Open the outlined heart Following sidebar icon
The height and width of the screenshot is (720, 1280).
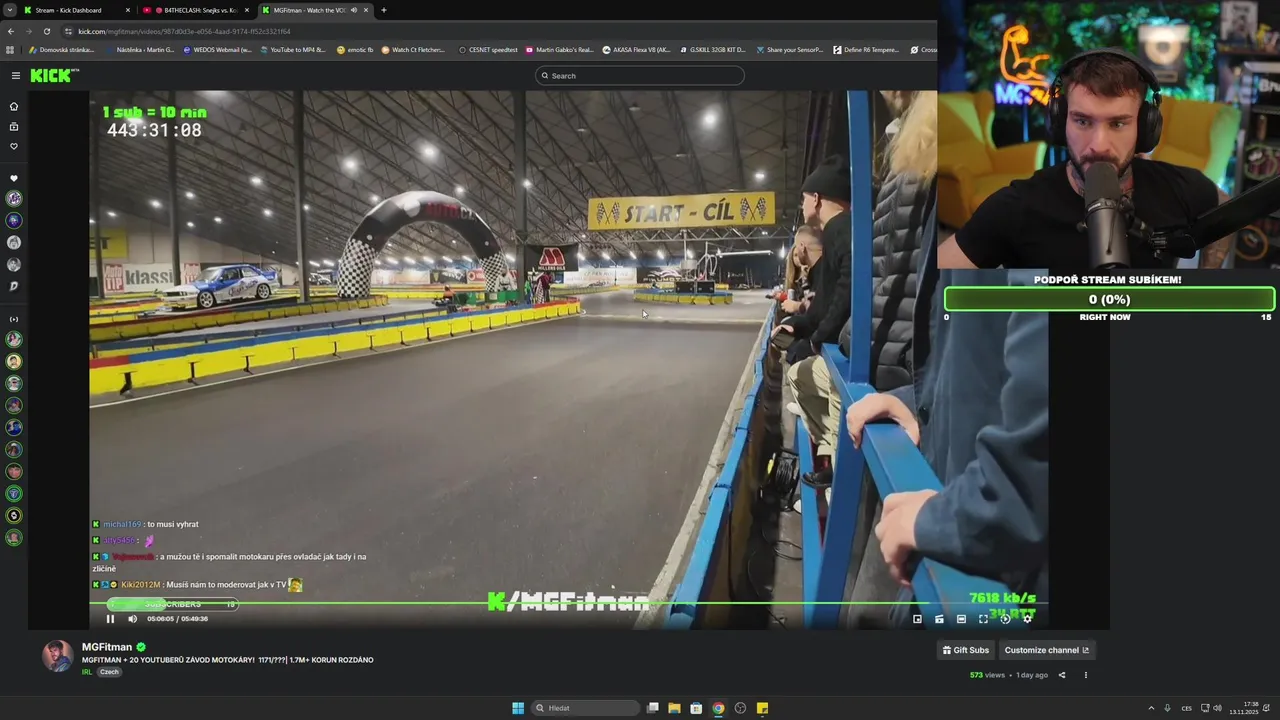click(x=14, y=146)
